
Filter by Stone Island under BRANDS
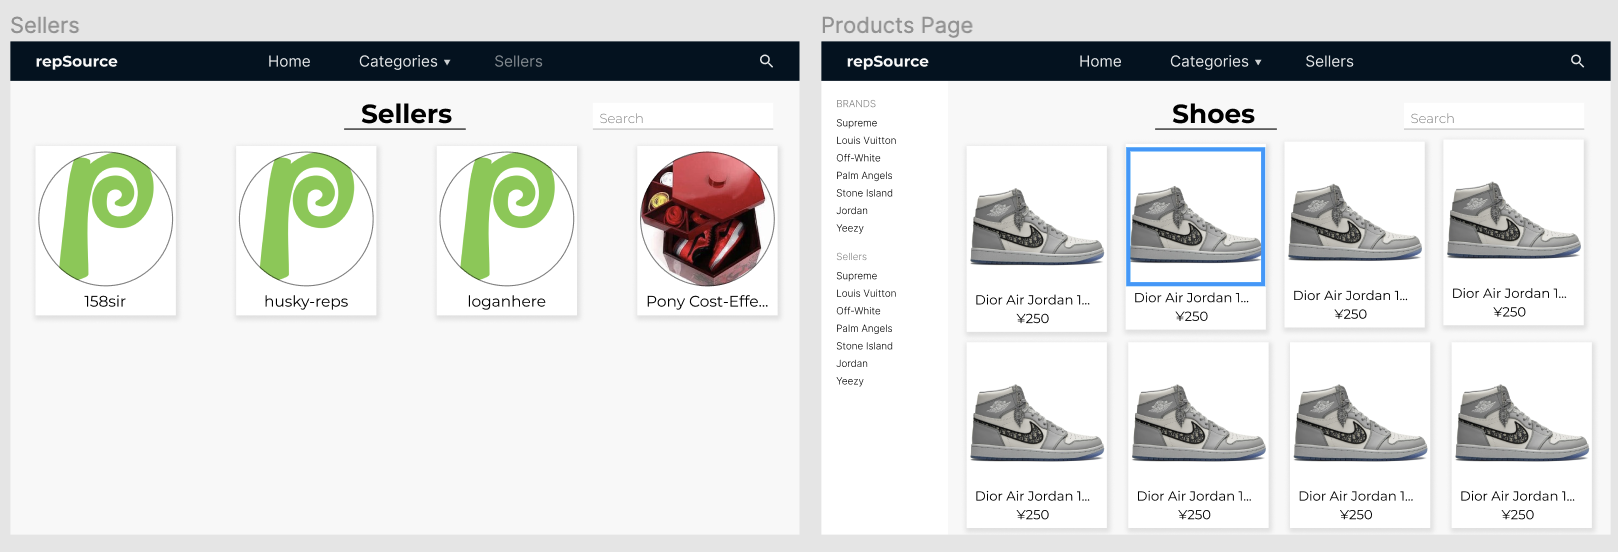(x=865, y=193)
